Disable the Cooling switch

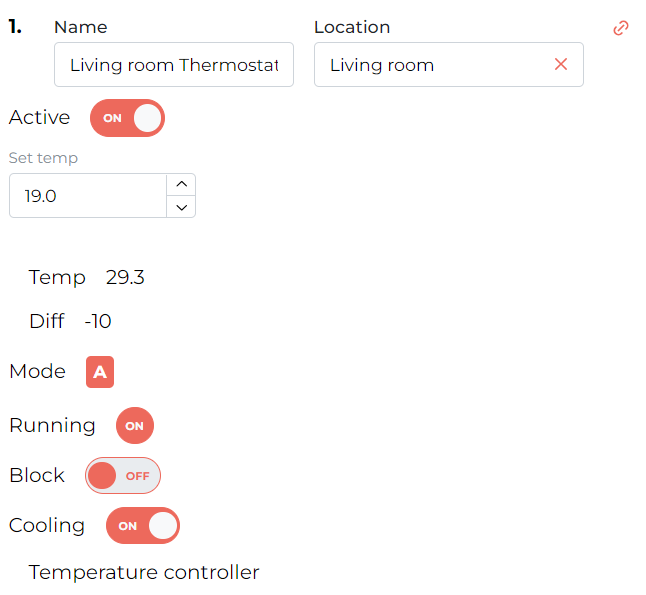tap(143, 525)
